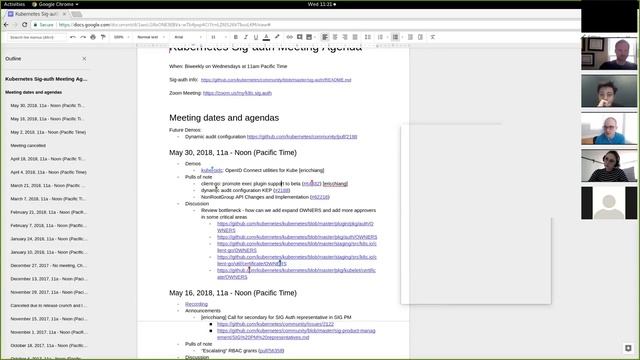Screen dimensions: 640x360
Task: Toggle Bold formatting
Action: tap(236, 37)
